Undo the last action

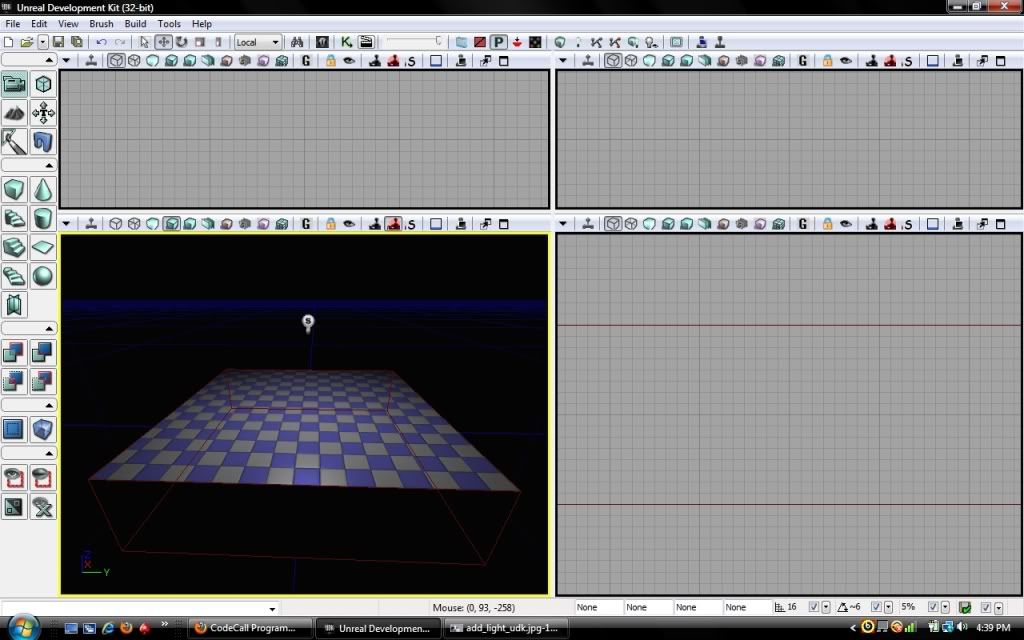tap(101, 42)
